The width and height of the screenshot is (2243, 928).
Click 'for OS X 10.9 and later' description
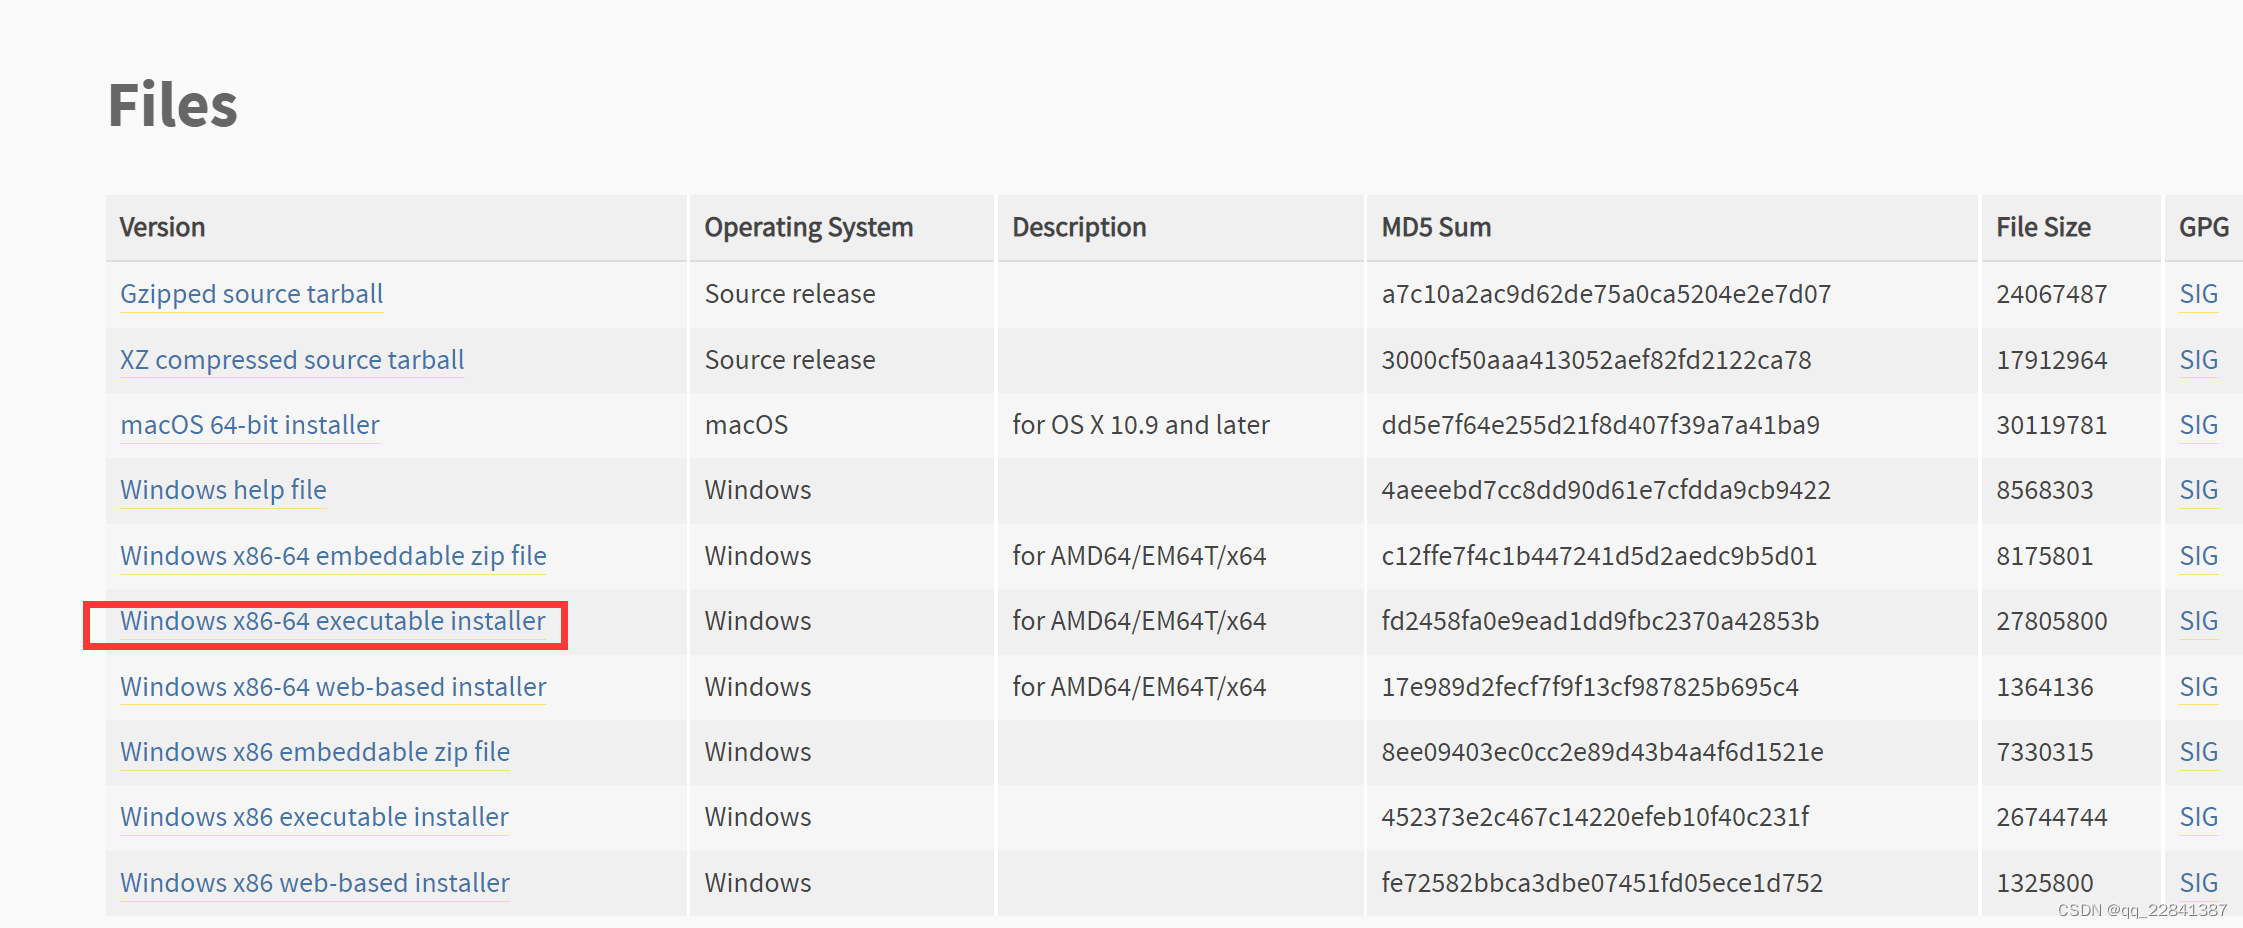1140,425
